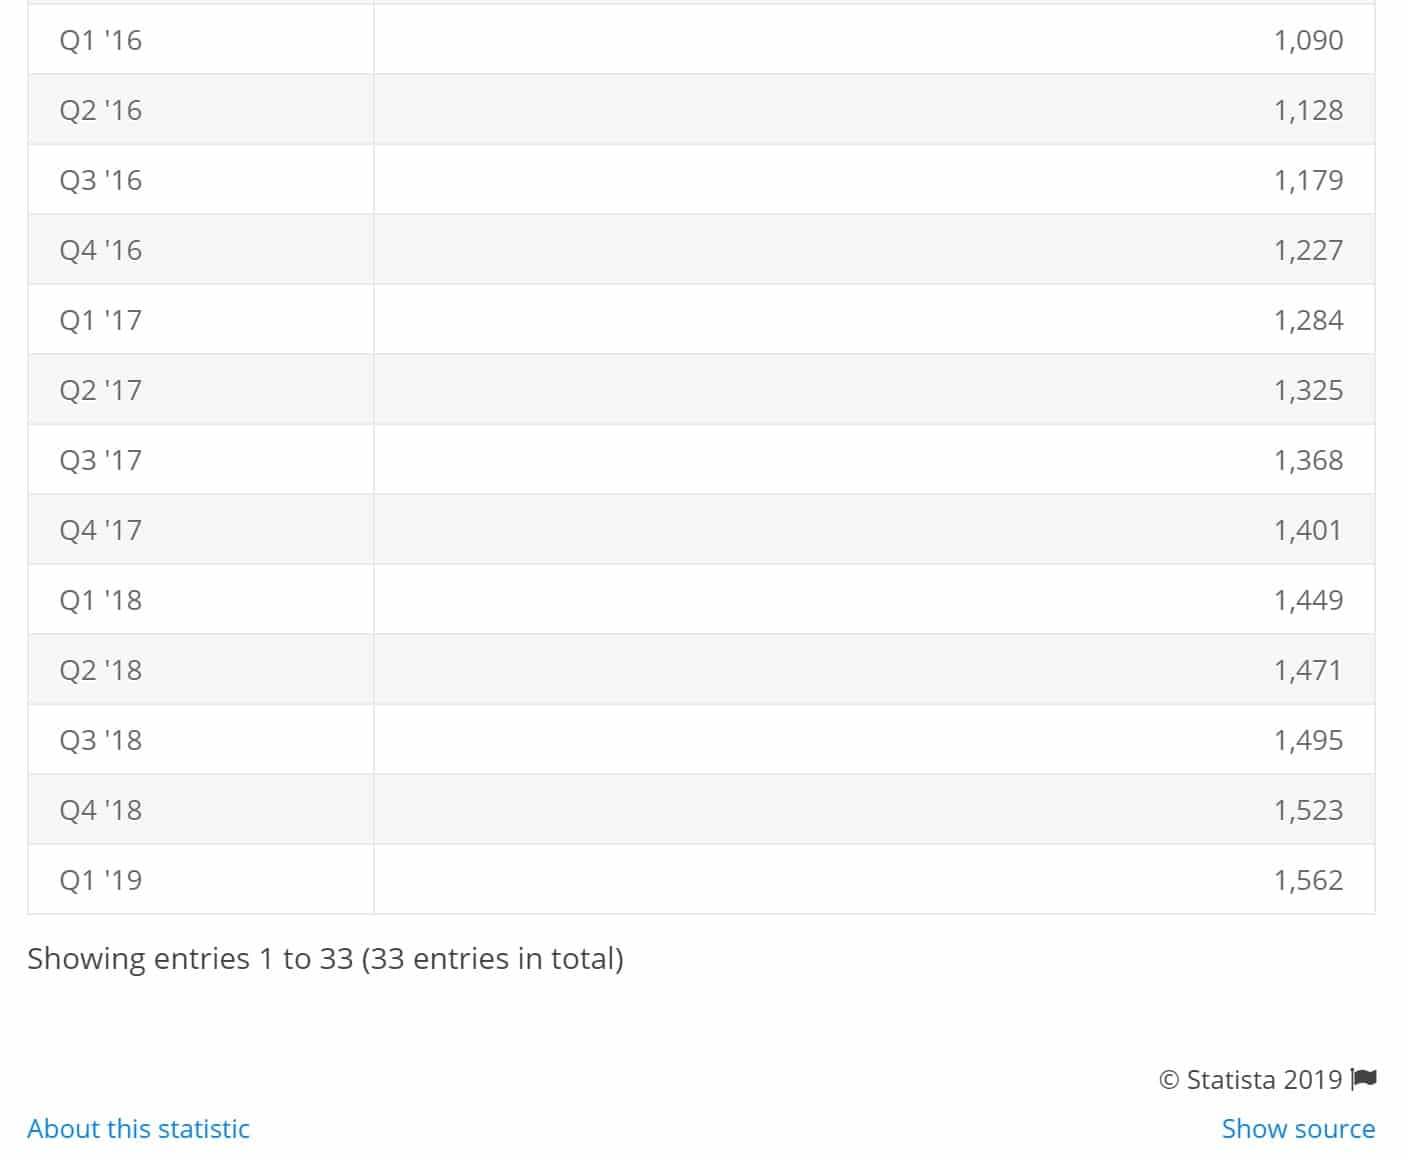Select the 1,284 value cell

click(1308, 320)
